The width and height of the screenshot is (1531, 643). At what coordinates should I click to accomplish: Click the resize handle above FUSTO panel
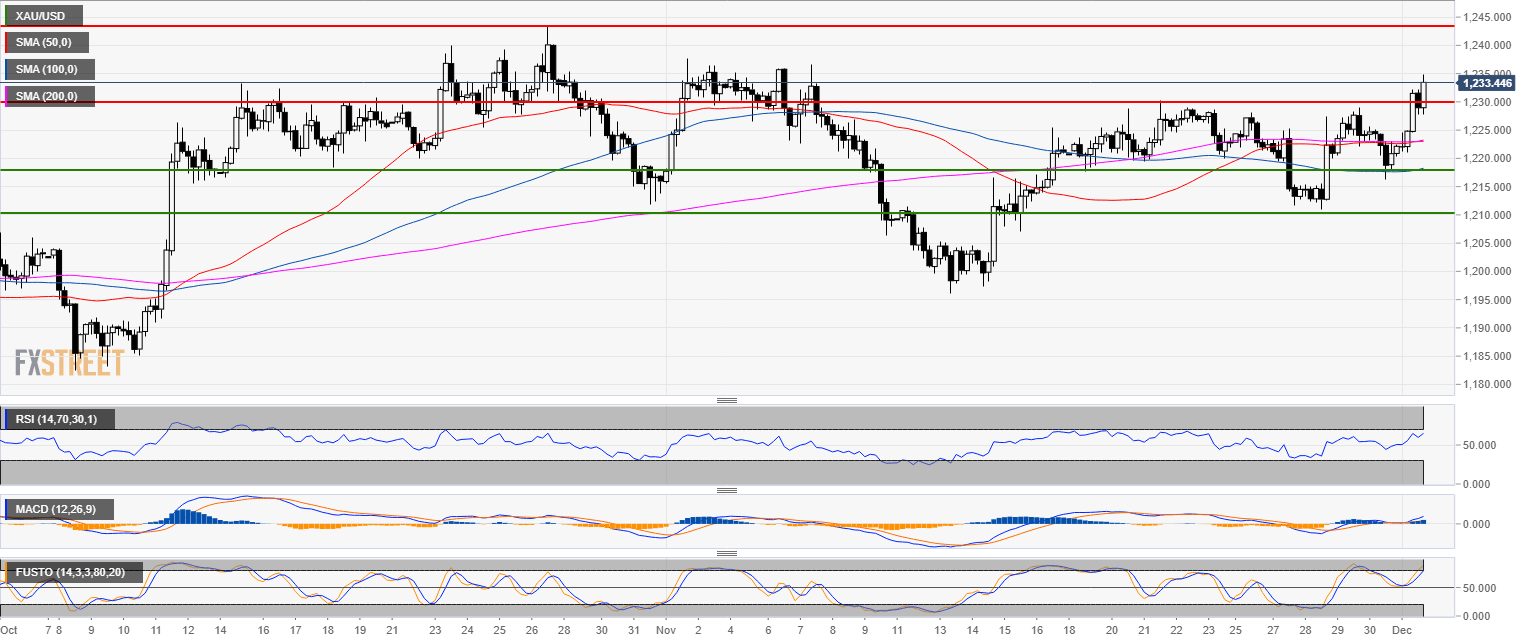tap(727, 552)
